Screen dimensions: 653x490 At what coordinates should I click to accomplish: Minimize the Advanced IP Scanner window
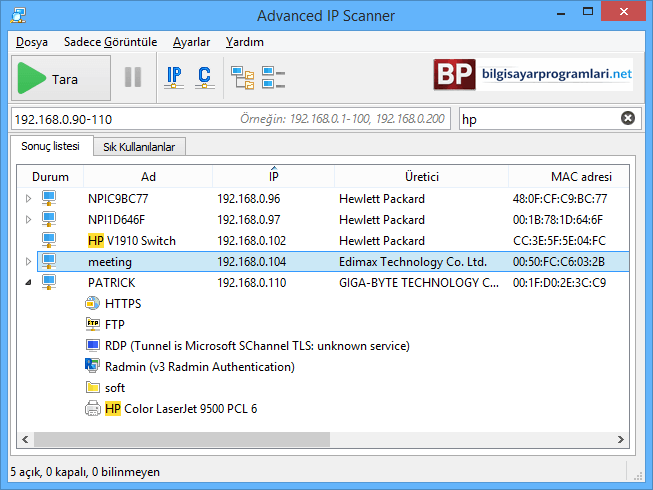coord(561,12)
